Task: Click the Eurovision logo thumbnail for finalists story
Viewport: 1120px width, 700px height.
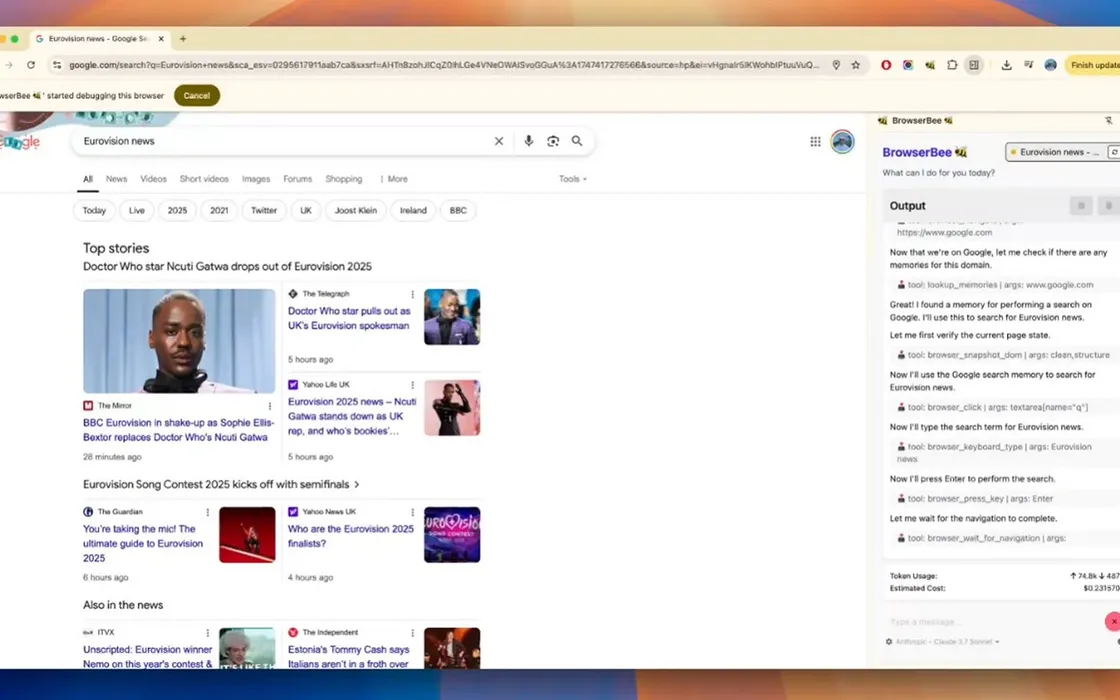Action: pyautogui.click(x=452, y=535)
